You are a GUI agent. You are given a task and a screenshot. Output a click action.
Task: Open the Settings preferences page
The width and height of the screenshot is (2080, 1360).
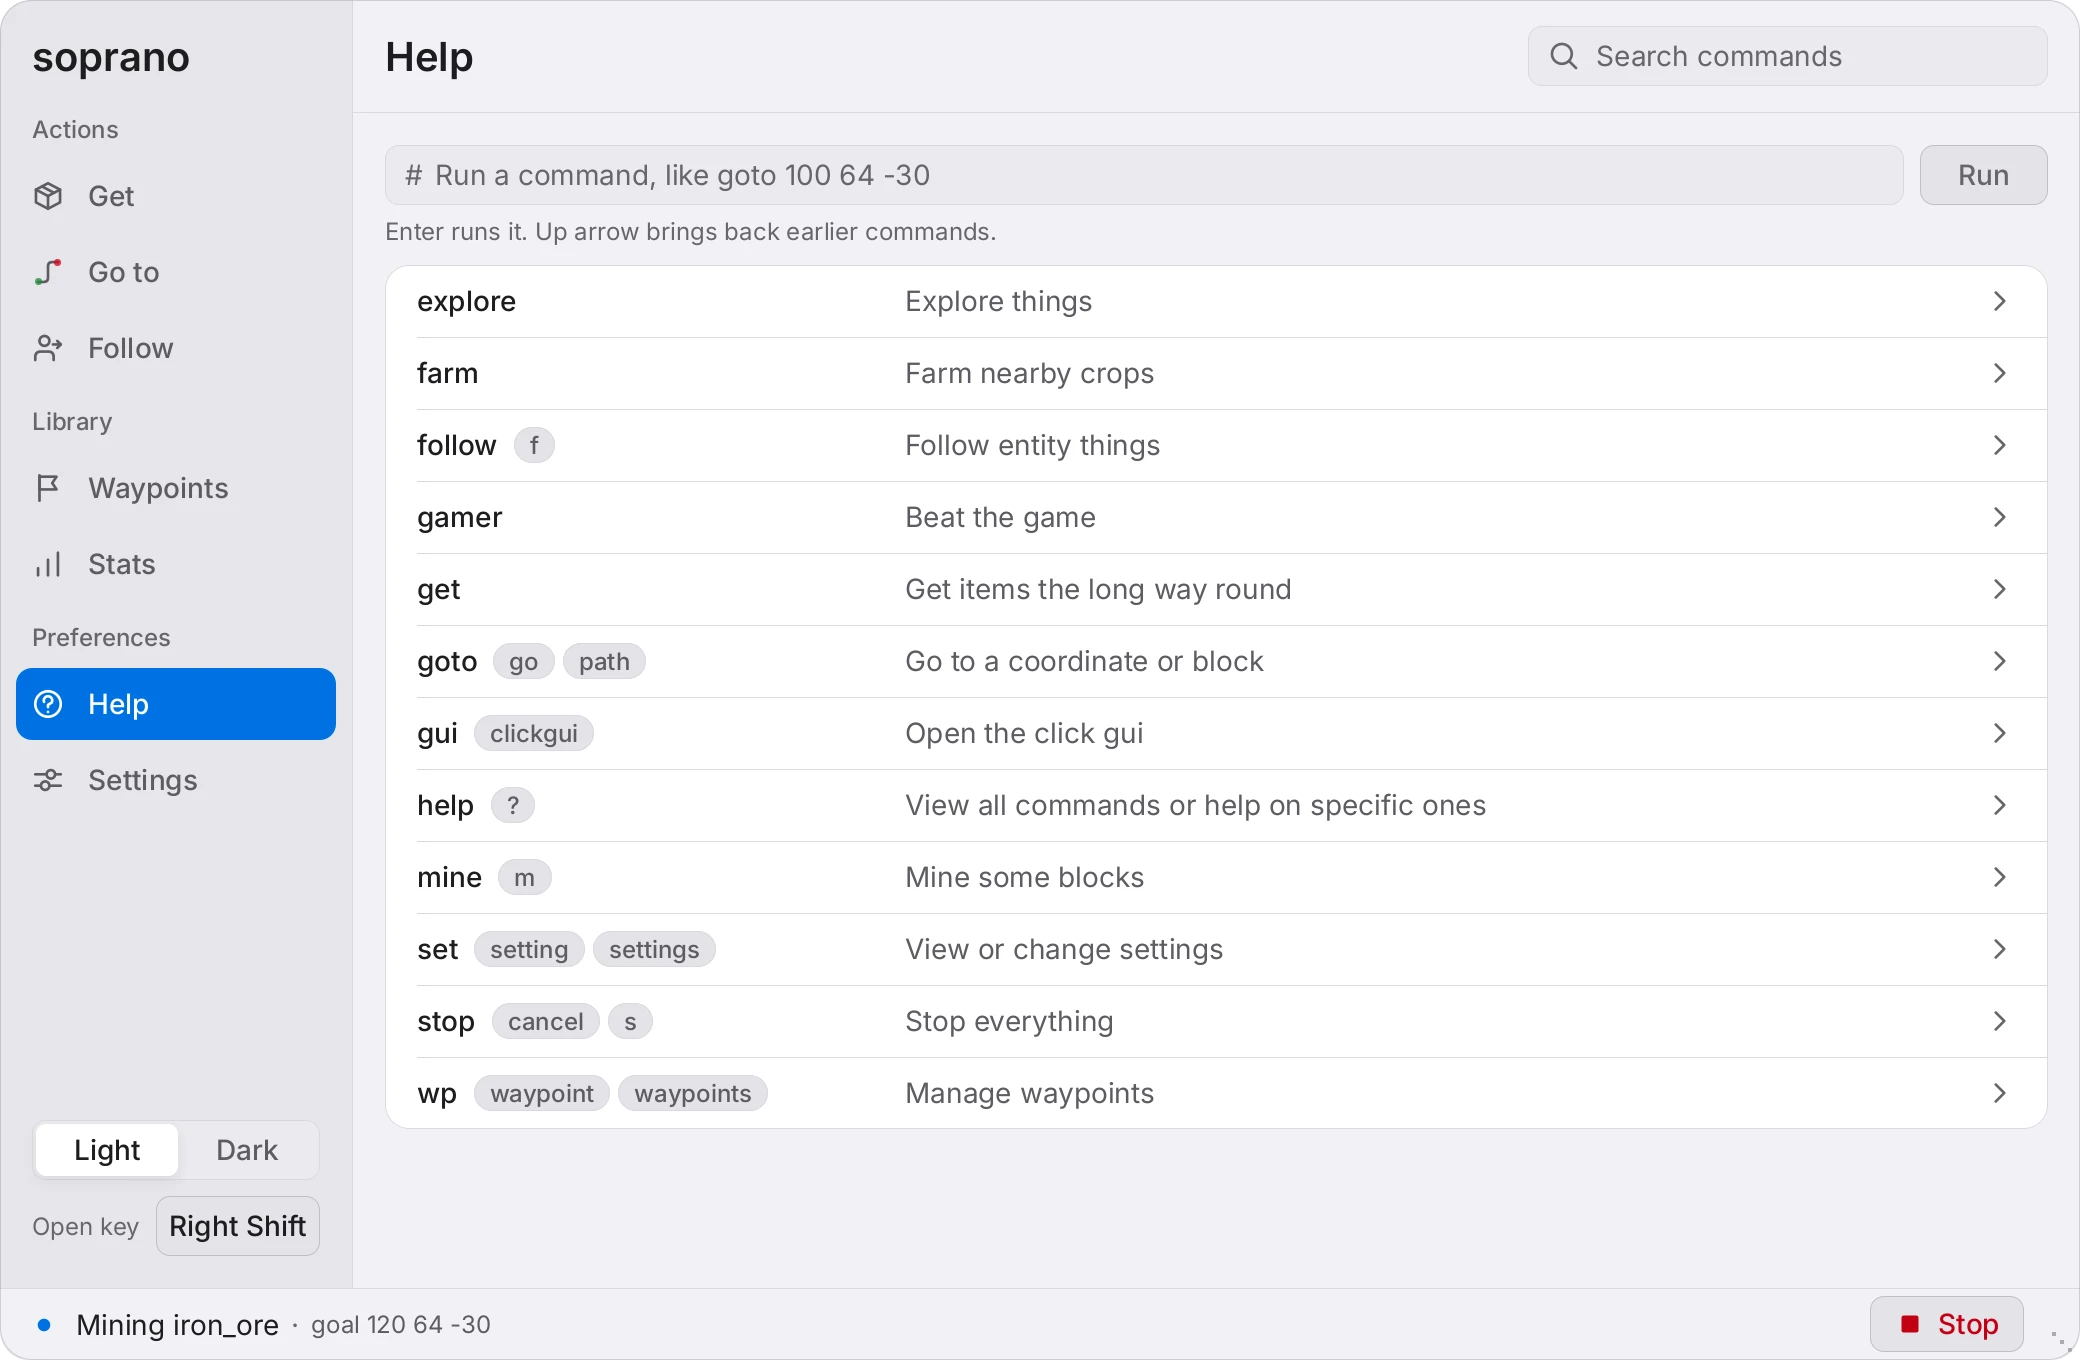(x=176, y=780)
